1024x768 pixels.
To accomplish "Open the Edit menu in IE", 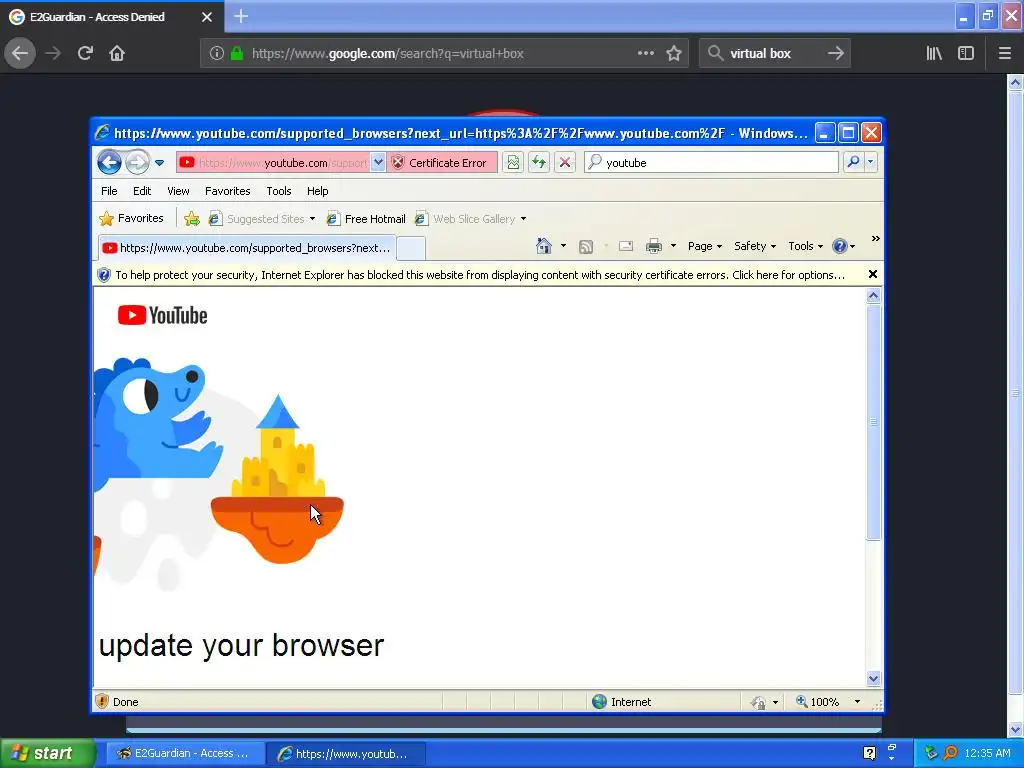I will pyautogui.click(x=142, y=191).
